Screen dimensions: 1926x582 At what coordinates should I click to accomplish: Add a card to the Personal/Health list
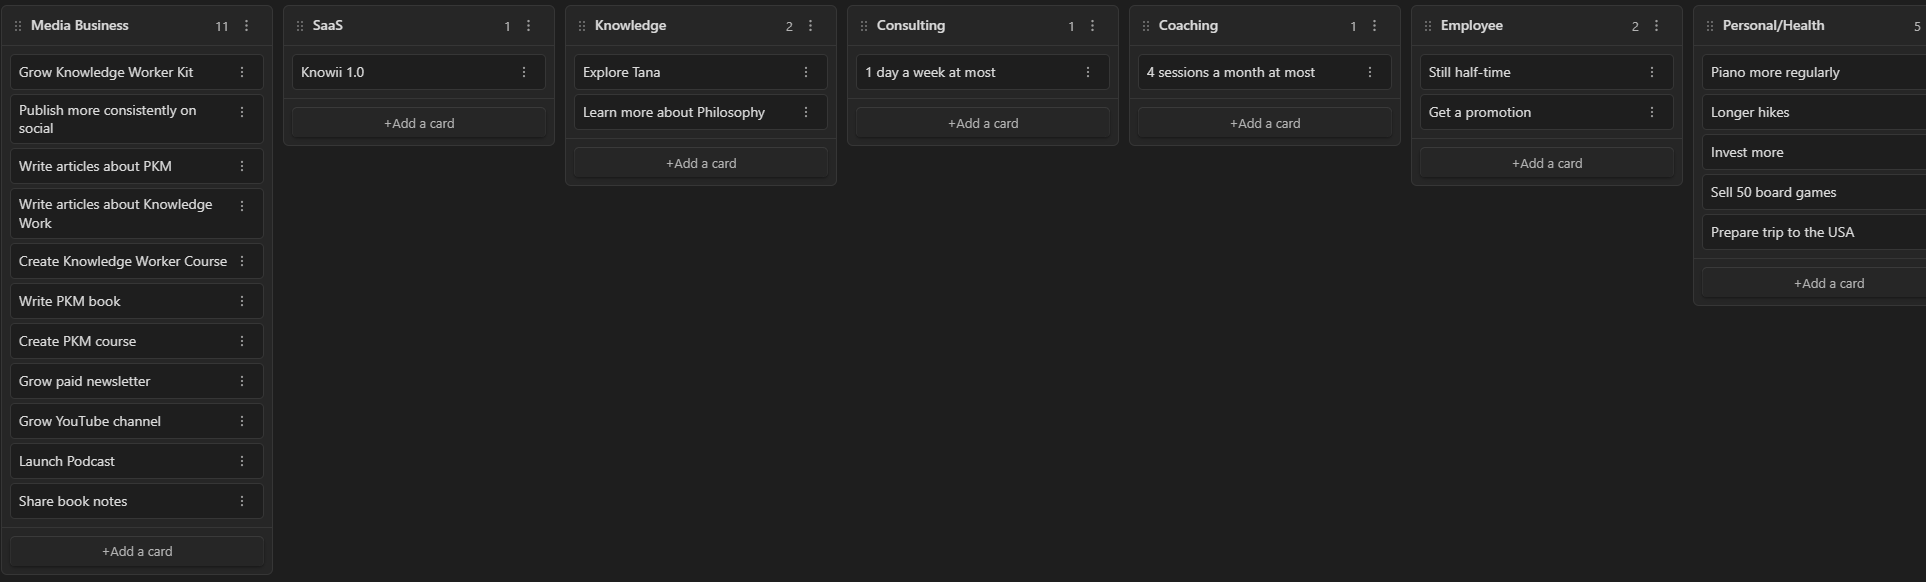1828,283
